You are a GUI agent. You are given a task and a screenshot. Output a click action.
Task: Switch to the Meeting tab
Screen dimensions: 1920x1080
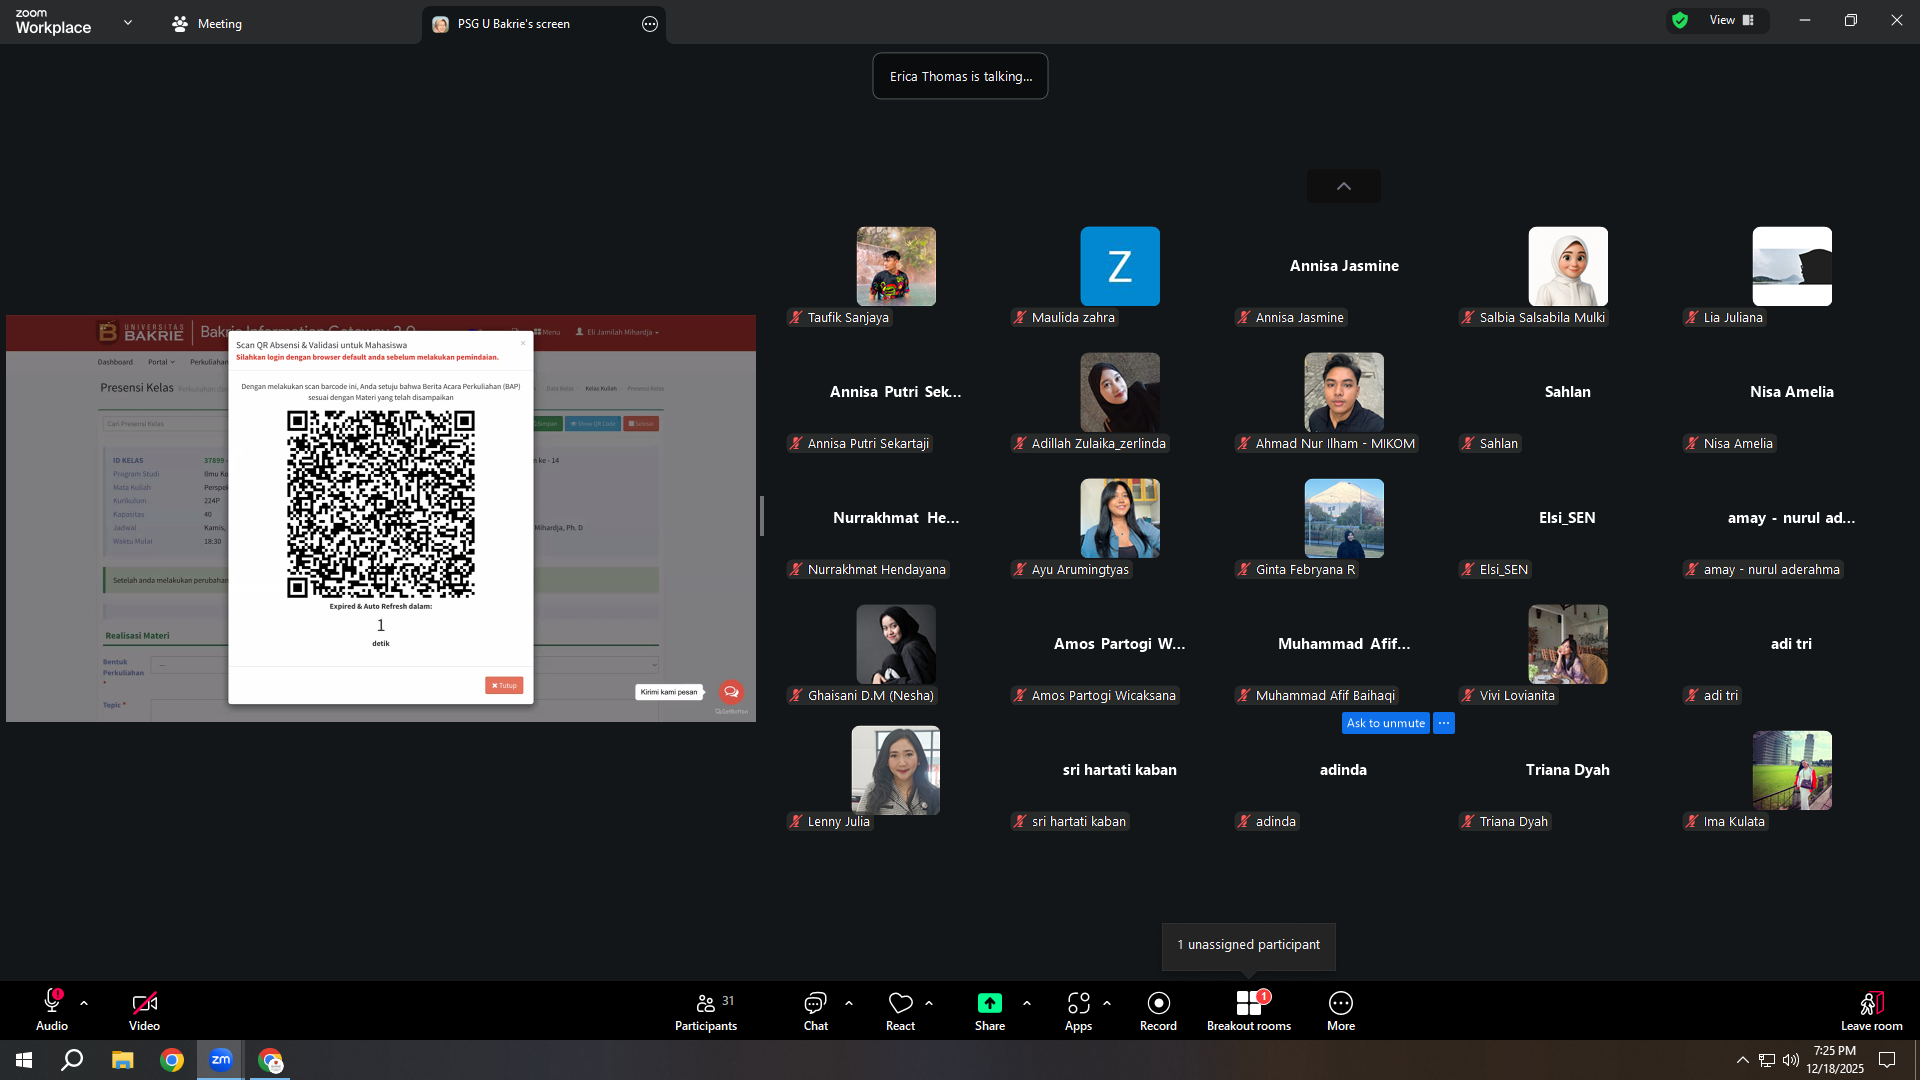pos(207,23)
